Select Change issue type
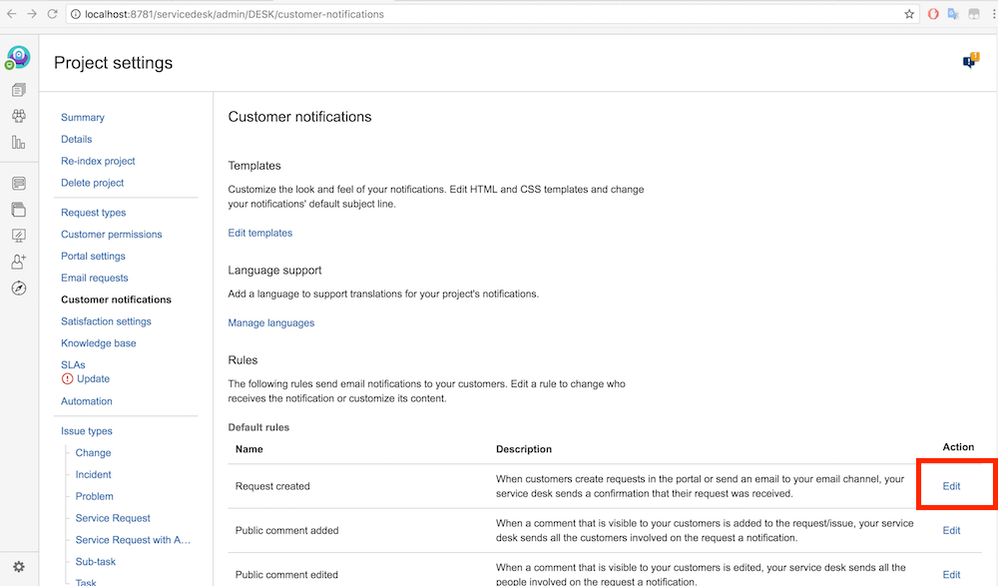Viewport: 998px width, 586px height. [93, 452]
